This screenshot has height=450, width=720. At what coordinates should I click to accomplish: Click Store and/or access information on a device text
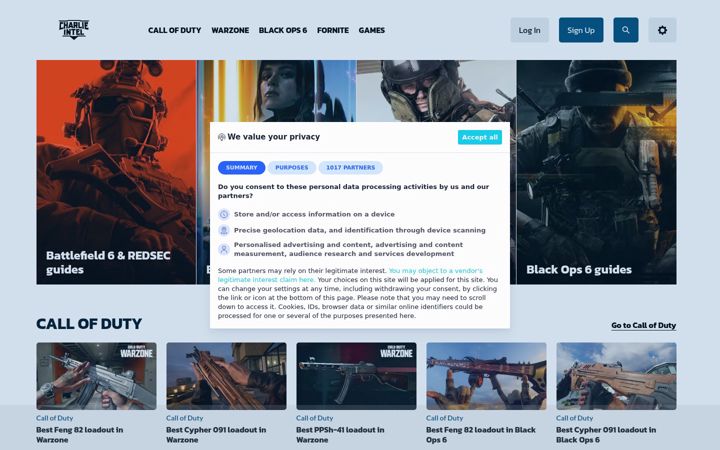(x=314, y=214)
